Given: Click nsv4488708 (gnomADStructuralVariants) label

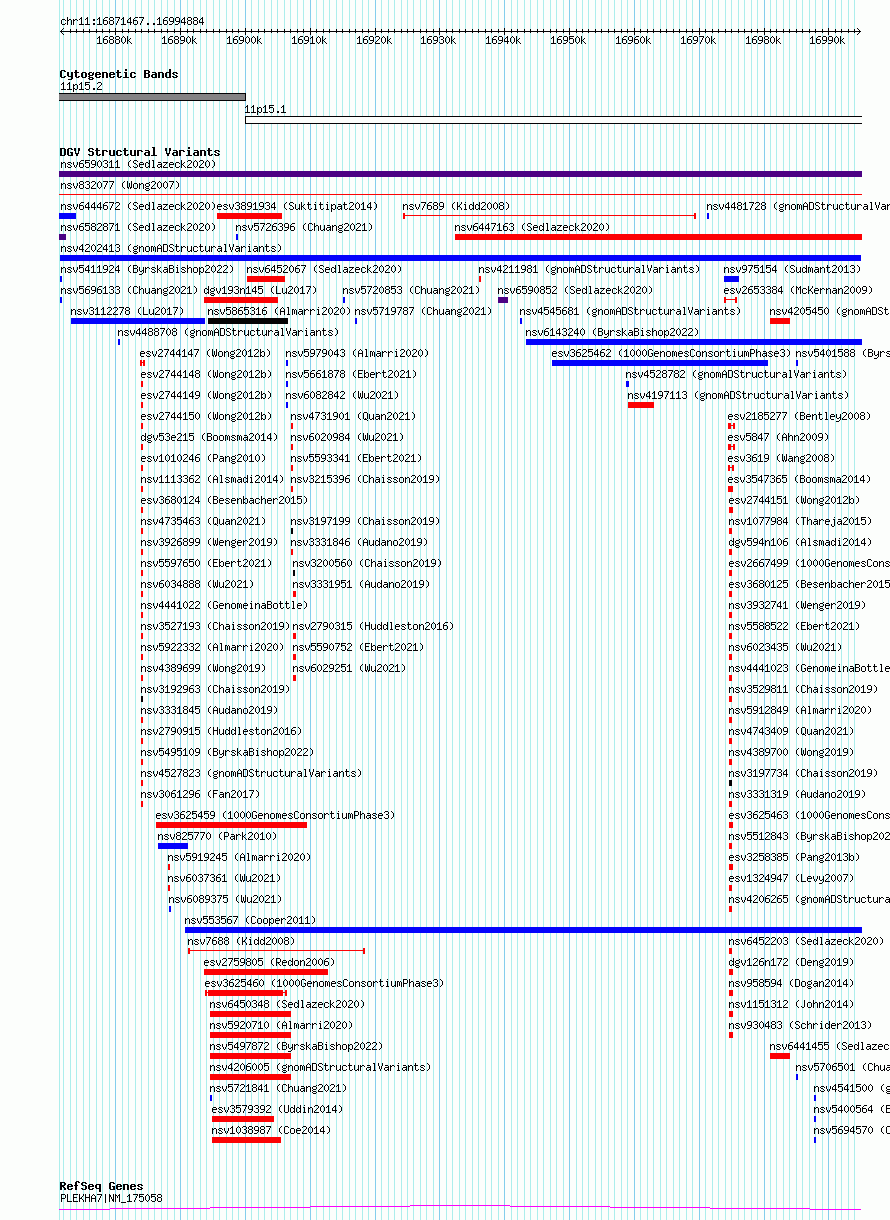Looking at the screenshot, I should tap(228, 332).
